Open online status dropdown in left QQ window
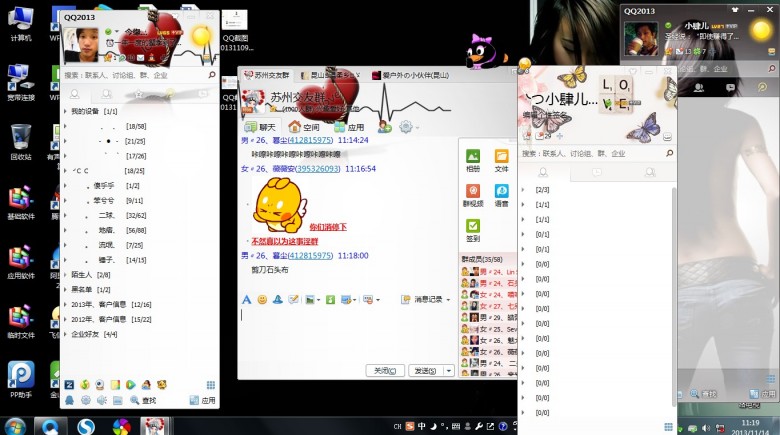 click(117, 31)
